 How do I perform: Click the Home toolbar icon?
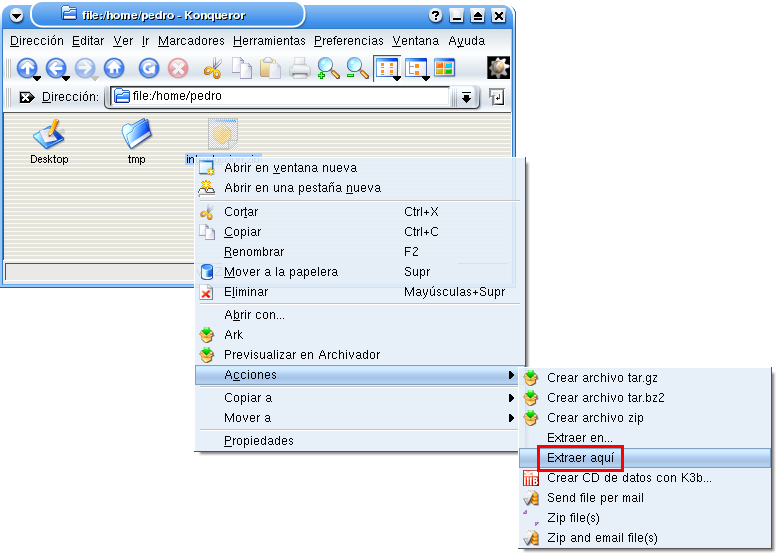(113, 68)
